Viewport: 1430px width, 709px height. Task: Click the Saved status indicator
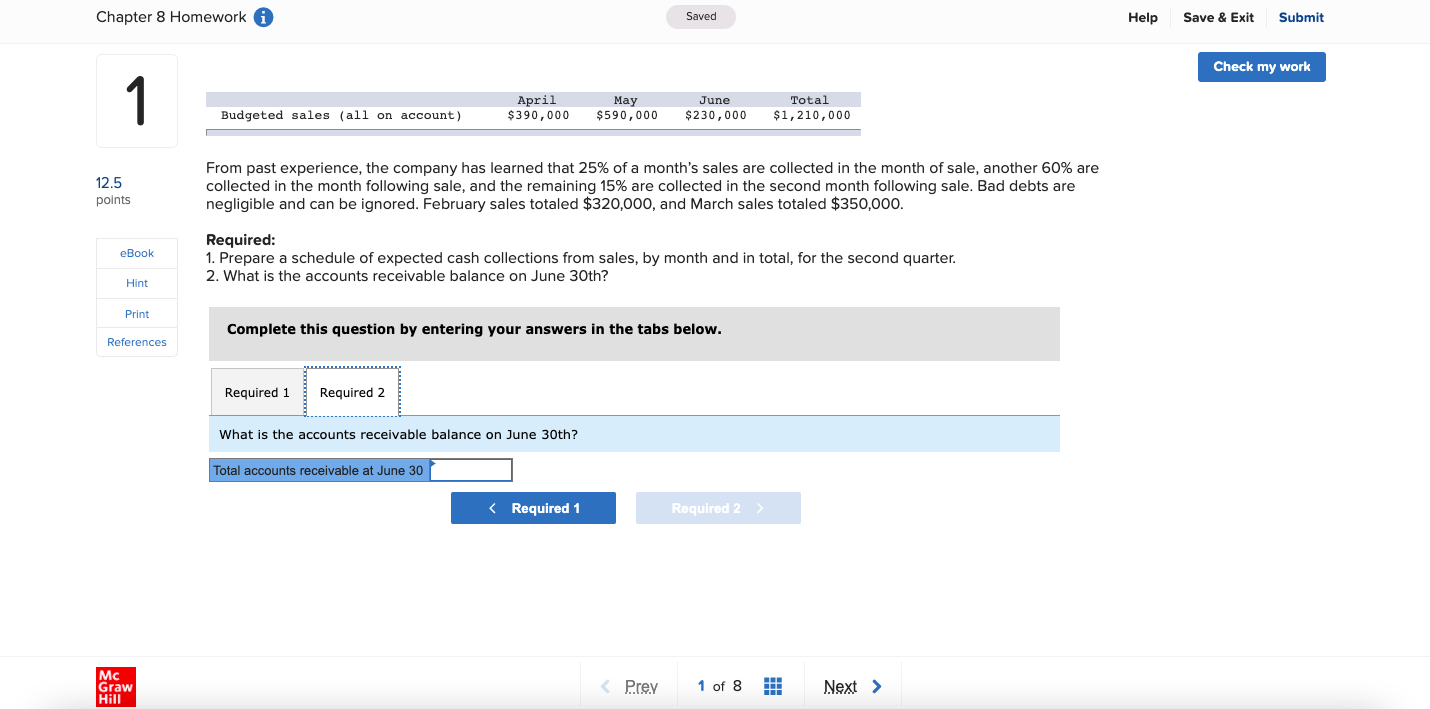click(700, 17)
